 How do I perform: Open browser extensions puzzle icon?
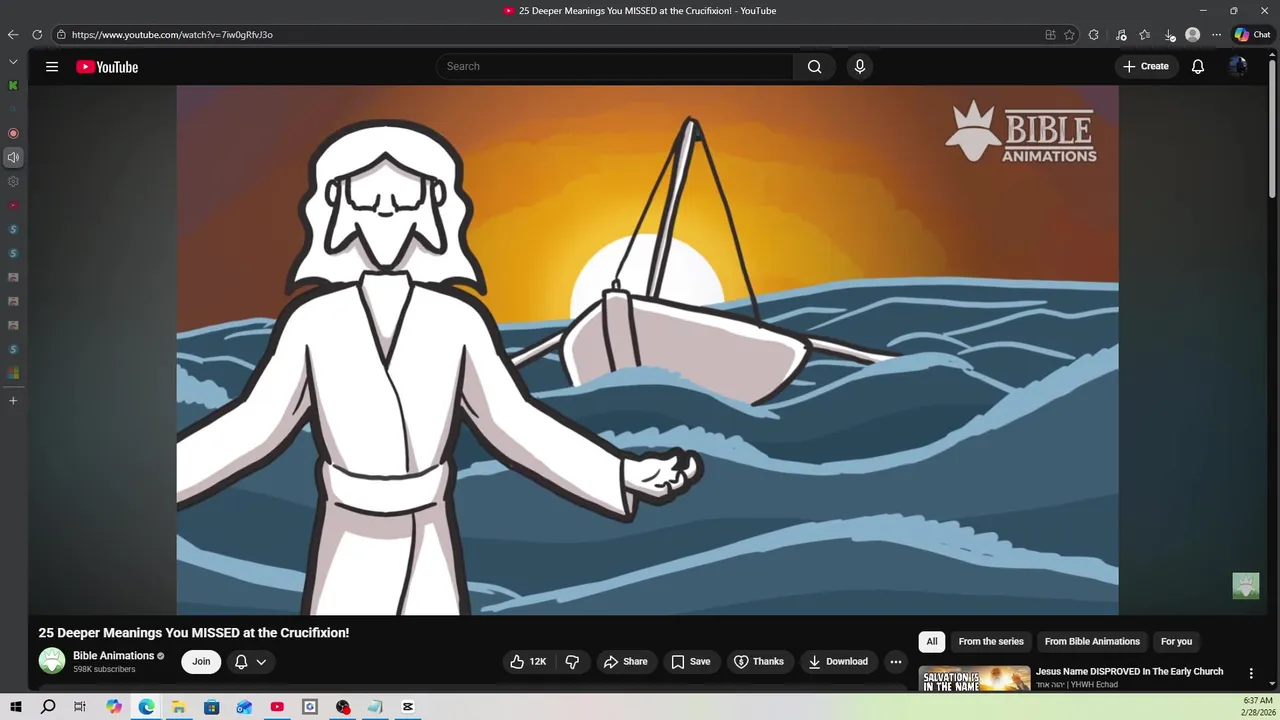[x=1094, y=35]
